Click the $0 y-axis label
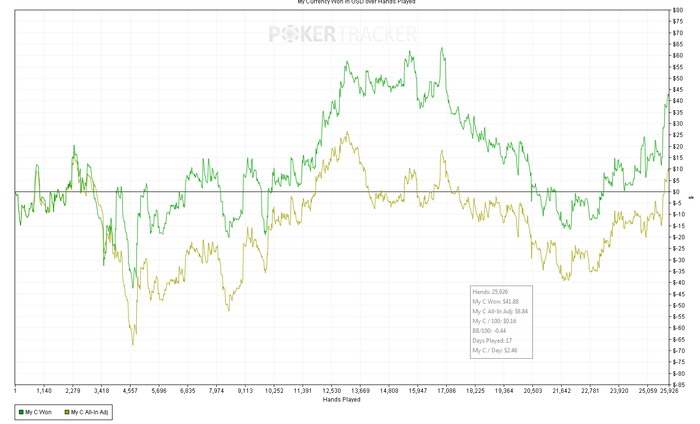This screenshot has height=424, width=700. pos(676,192)
